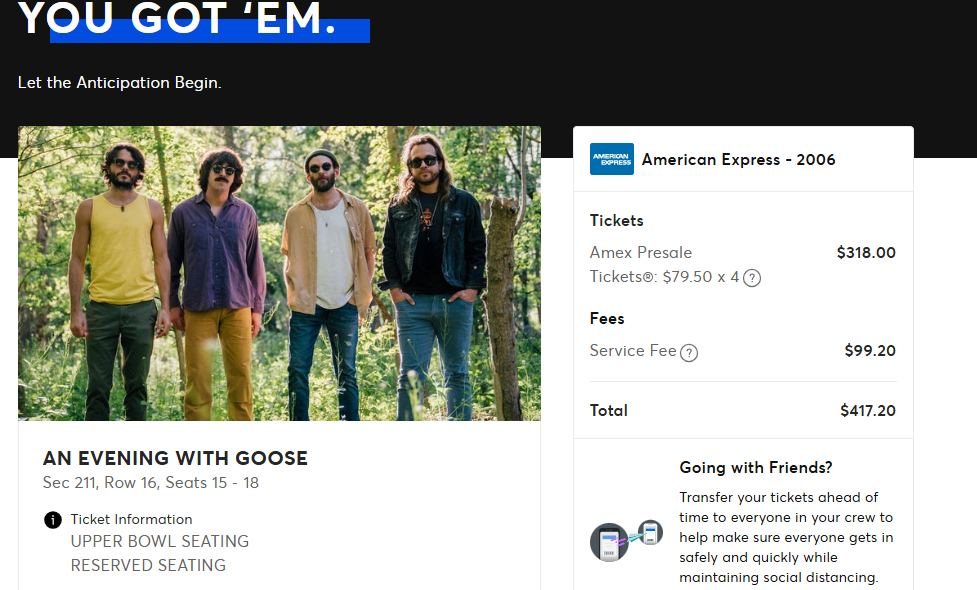Click the ticket transfer phones illustration

(626, 540)
